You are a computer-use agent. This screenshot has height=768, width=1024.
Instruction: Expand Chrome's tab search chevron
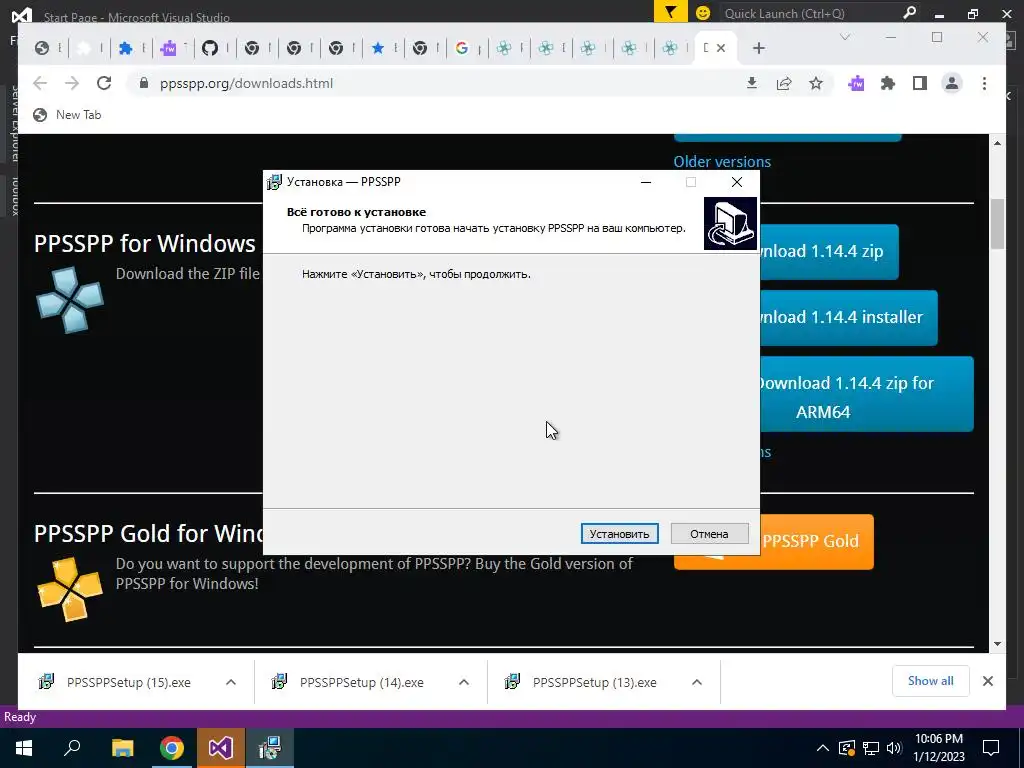coord(844,37)
